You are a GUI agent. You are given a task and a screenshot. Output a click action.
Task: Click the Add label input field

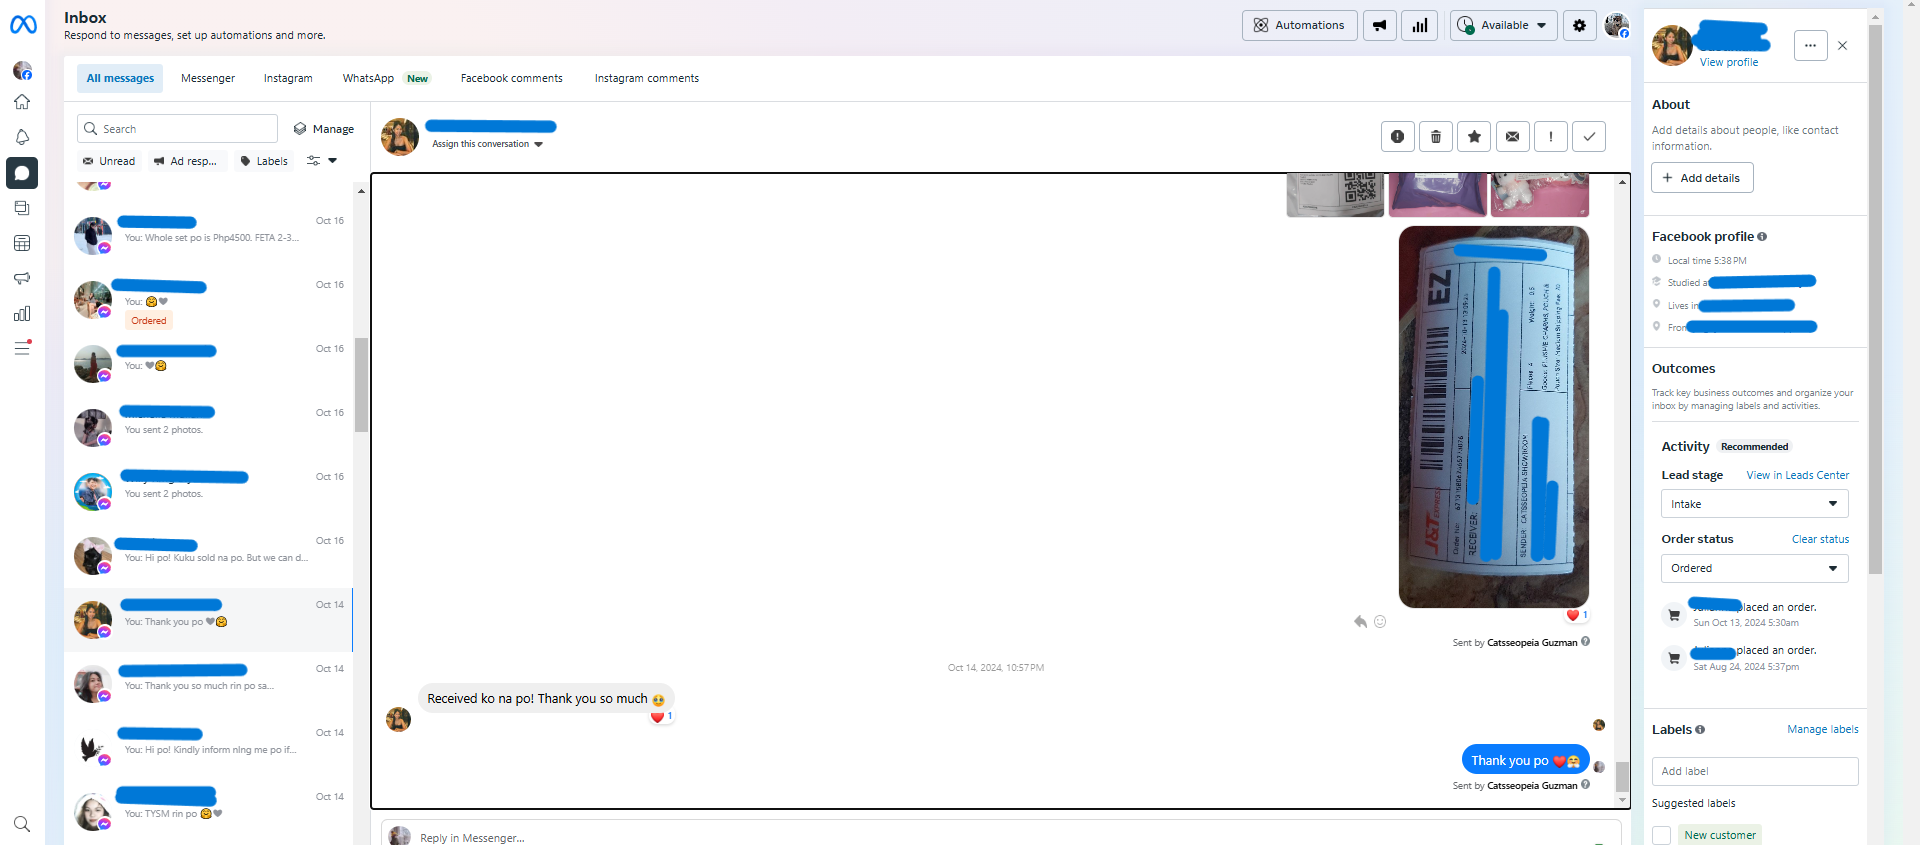(x=1754, y=771)
